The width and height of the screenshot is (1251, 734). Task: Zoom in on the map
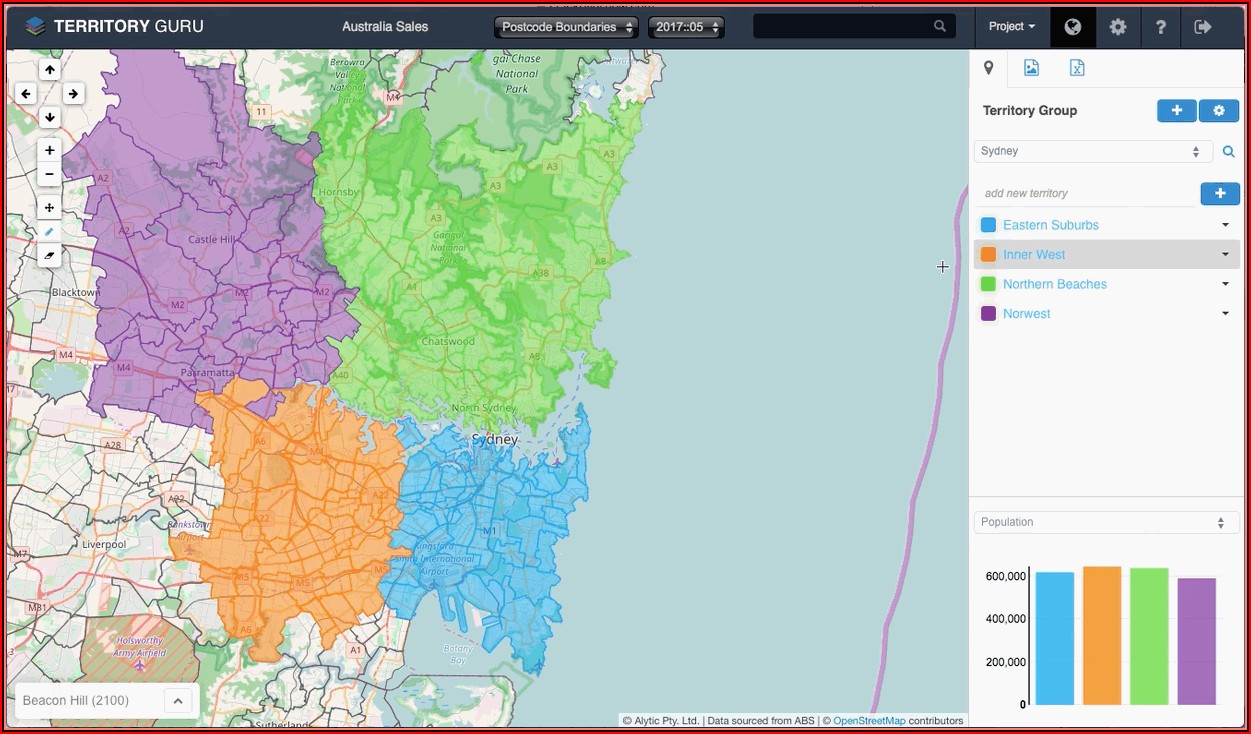click(50, 150)
